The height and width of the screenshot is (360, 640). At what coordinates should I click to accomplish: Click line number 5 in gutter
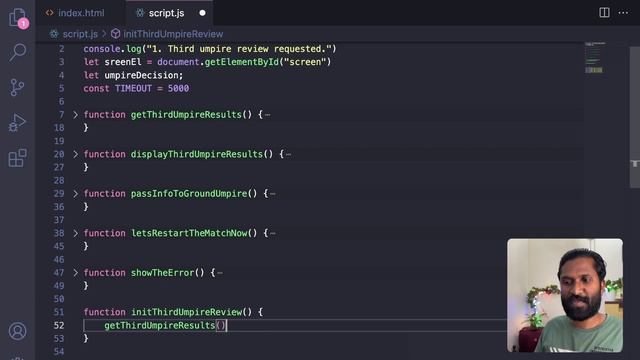tap(61, 89)
